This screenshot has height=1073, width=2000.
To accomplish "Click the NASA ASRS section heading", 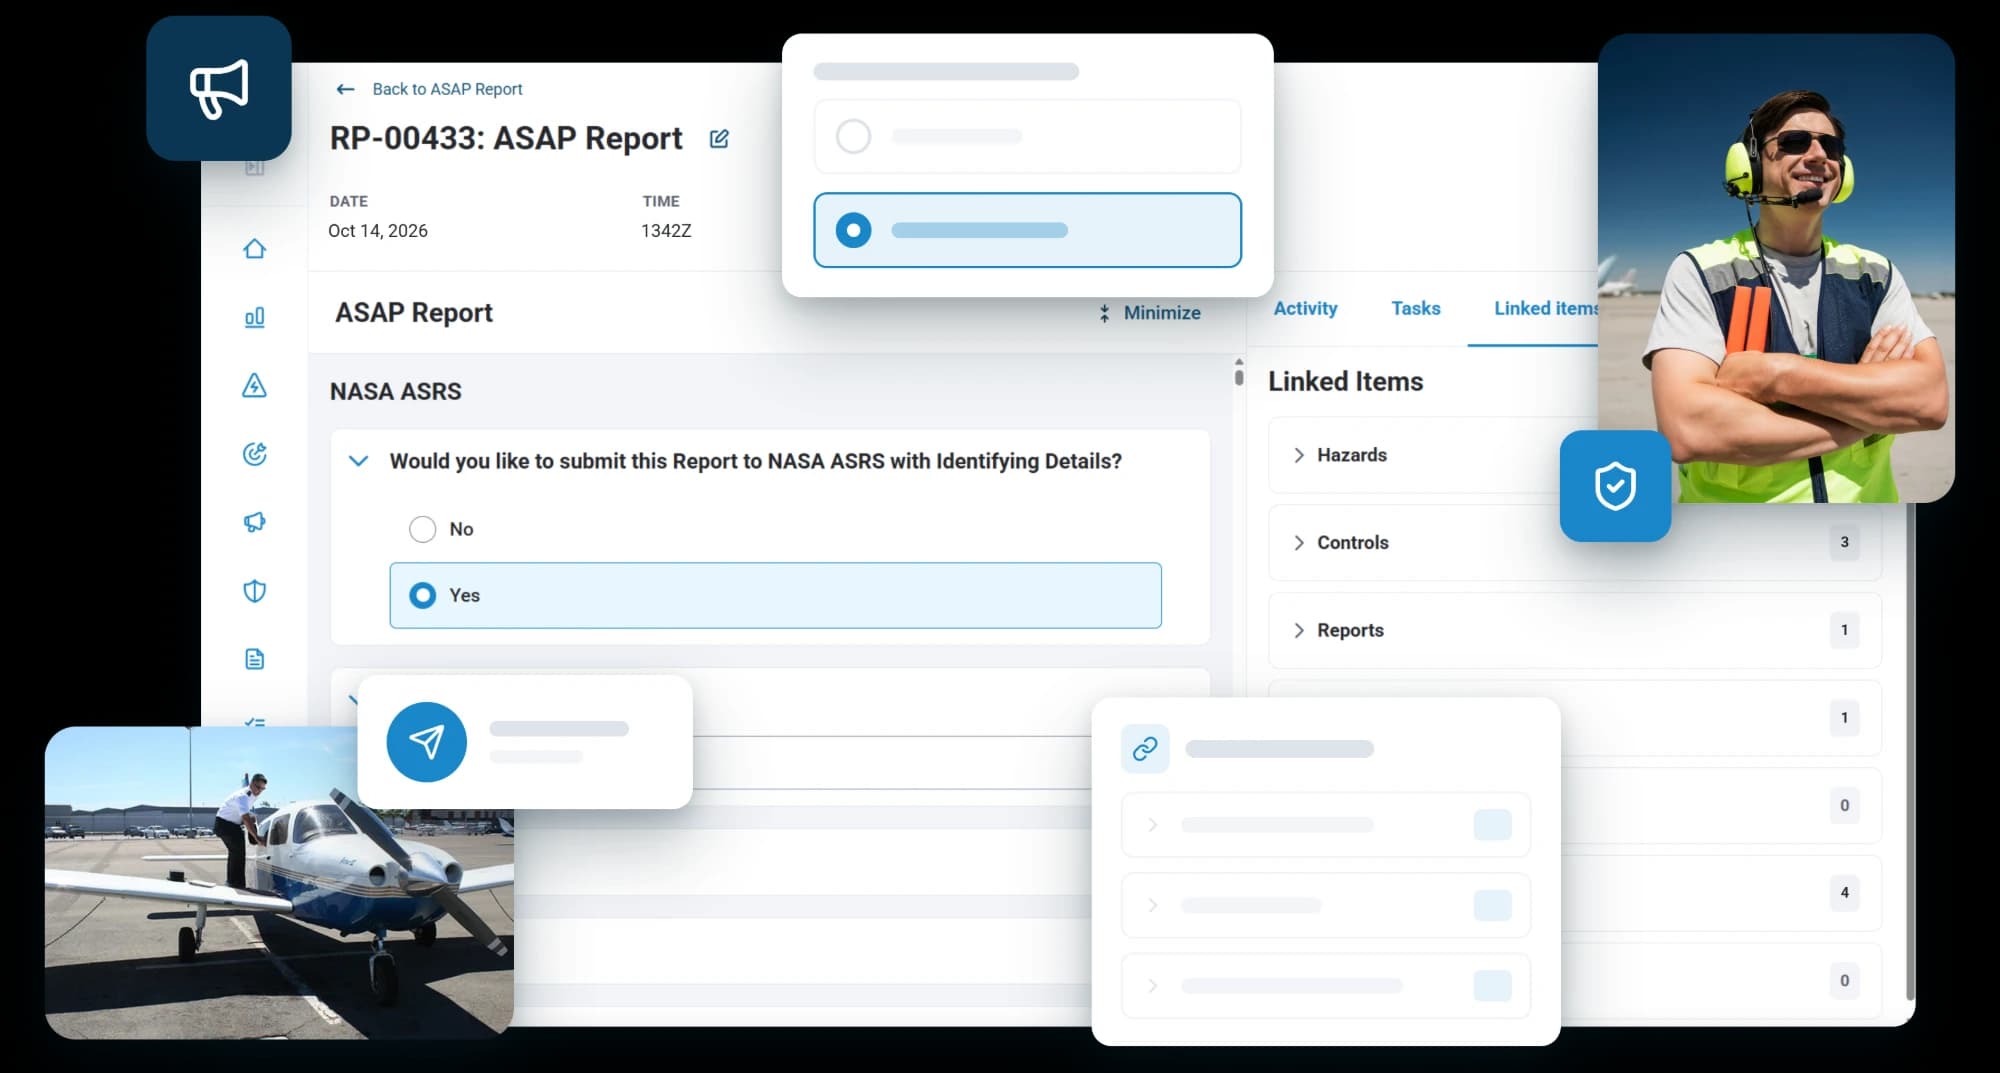I will pos(396,391).
